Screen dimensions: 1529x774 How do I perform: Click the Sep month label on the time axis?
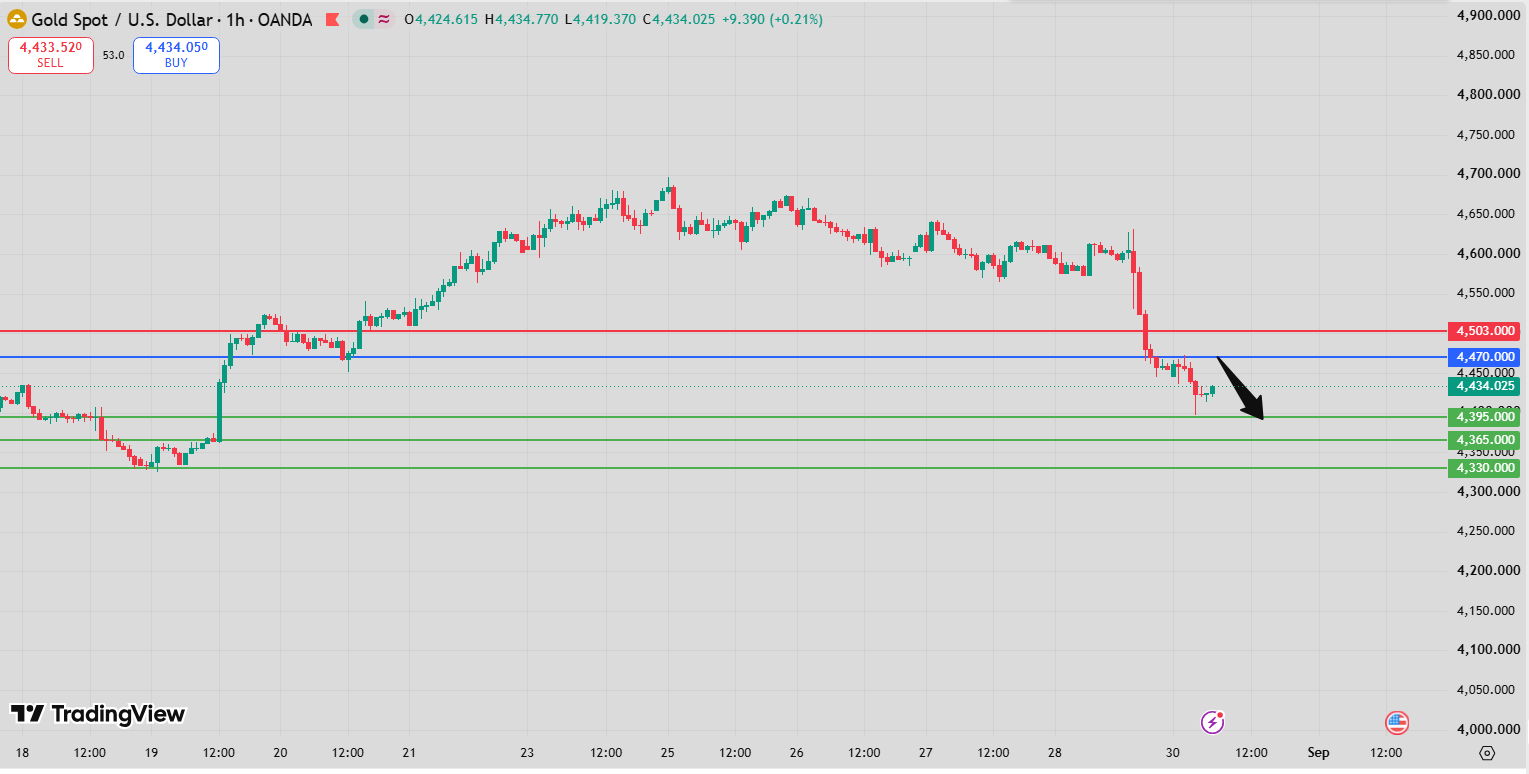click(1318, 753)
